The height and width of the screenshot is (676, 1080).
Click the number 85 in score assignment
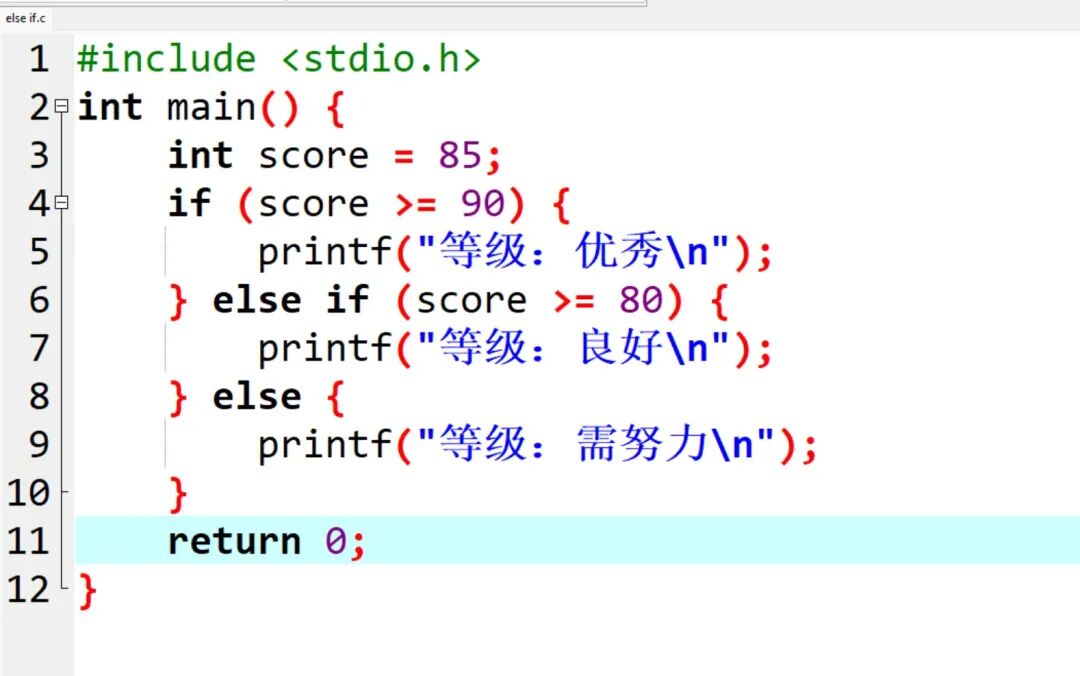coord(460,156)
